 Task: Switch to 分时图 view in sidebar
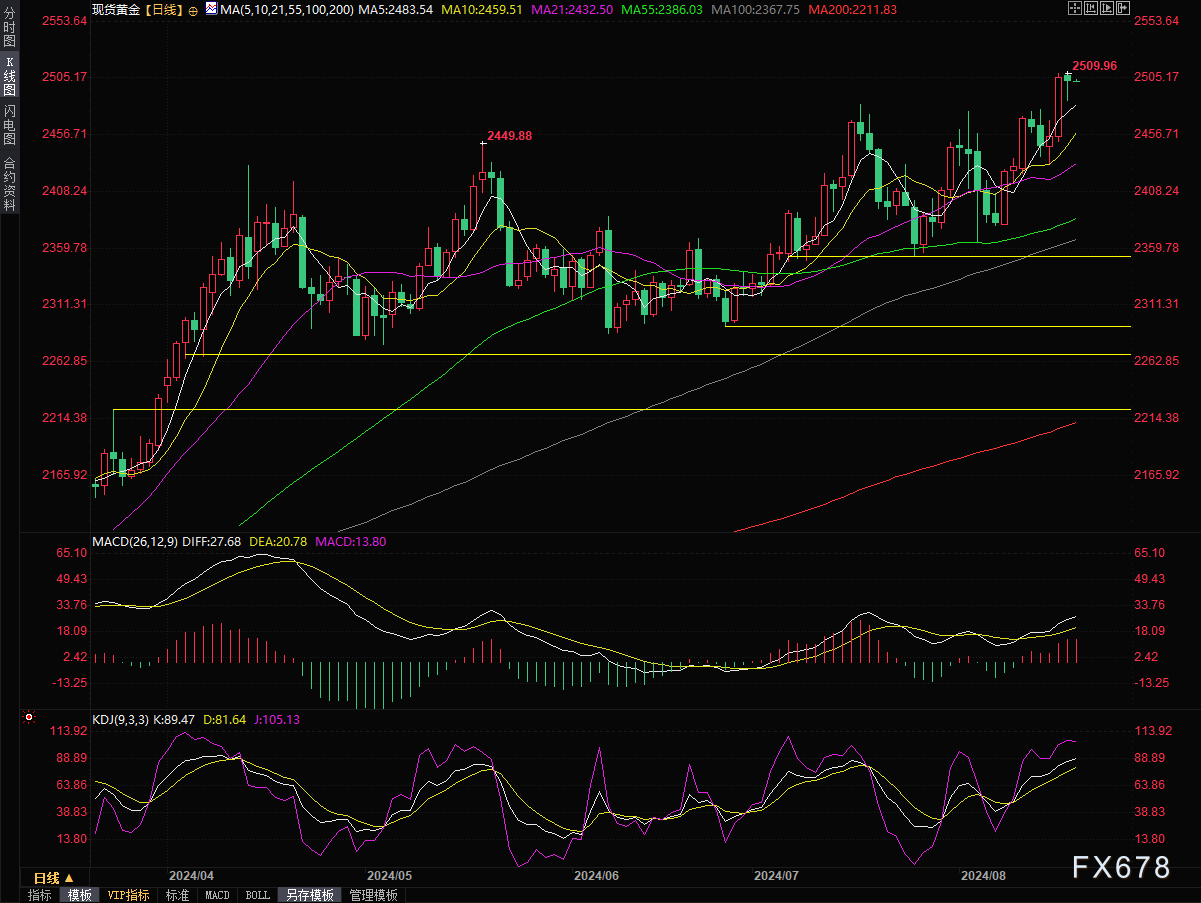pyautogui.click(x=10, y=32)
